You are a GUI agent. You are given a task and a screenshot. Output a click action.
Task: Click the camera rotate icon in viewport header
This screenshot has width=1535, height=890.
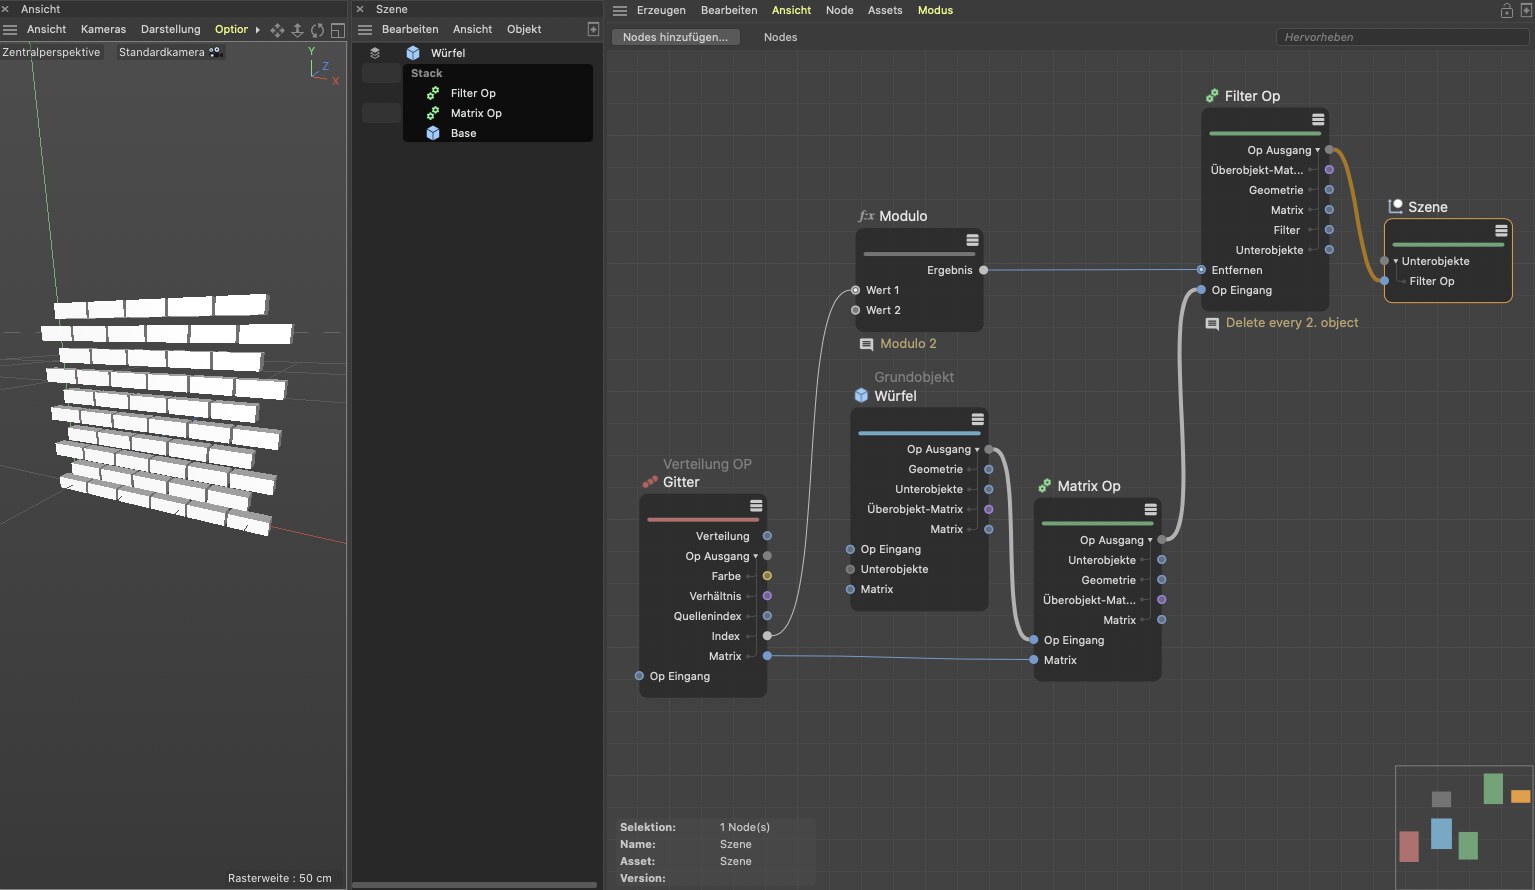point(317,30)
